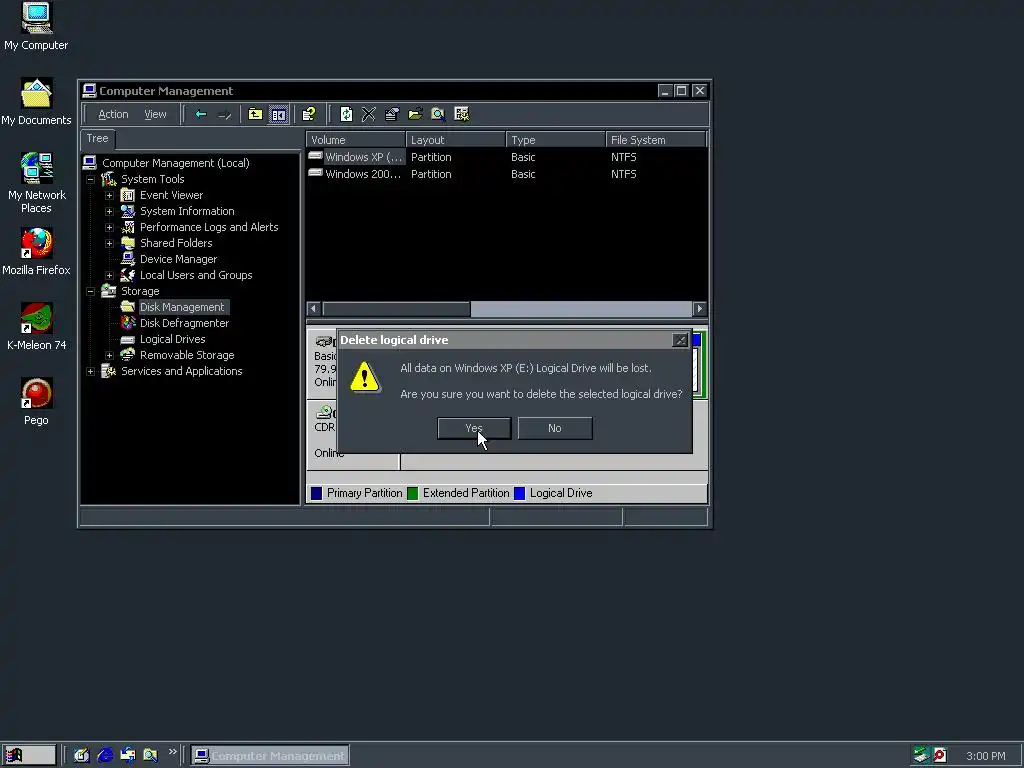This screenshot has height=768, width=1024.
Task: Click Internet Explorer quick launch icon
Action: click(x=105, y=756)
